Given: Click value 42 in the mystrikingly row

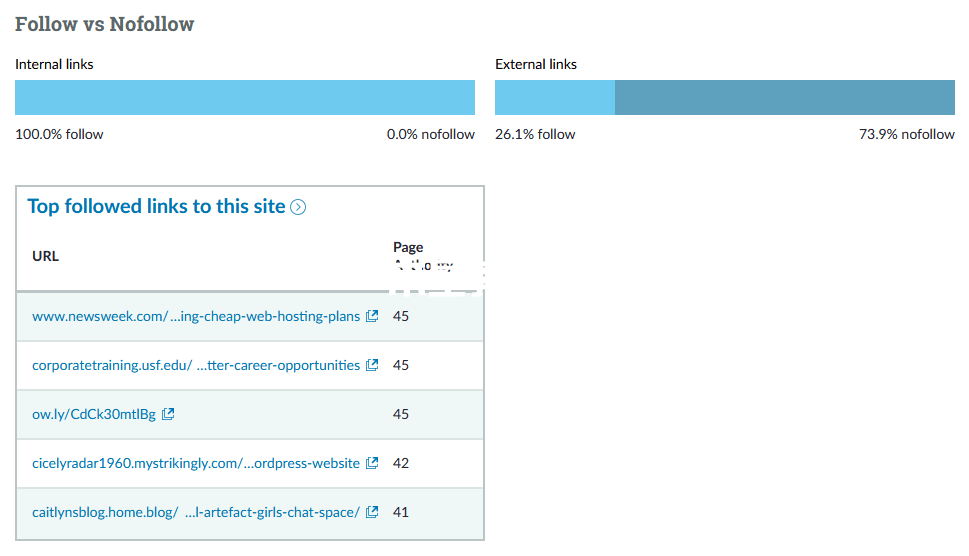Looking at the screenshot, I should (x=400, y=463).
